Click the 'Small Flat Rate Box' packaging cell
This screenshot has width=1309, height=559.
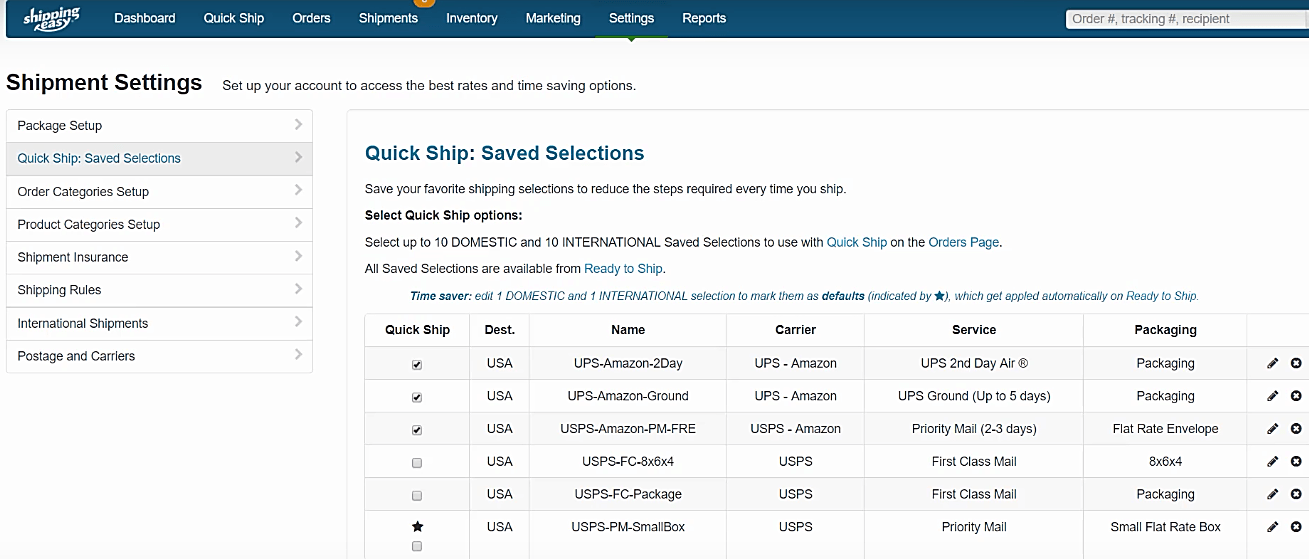click(1165, 526)
